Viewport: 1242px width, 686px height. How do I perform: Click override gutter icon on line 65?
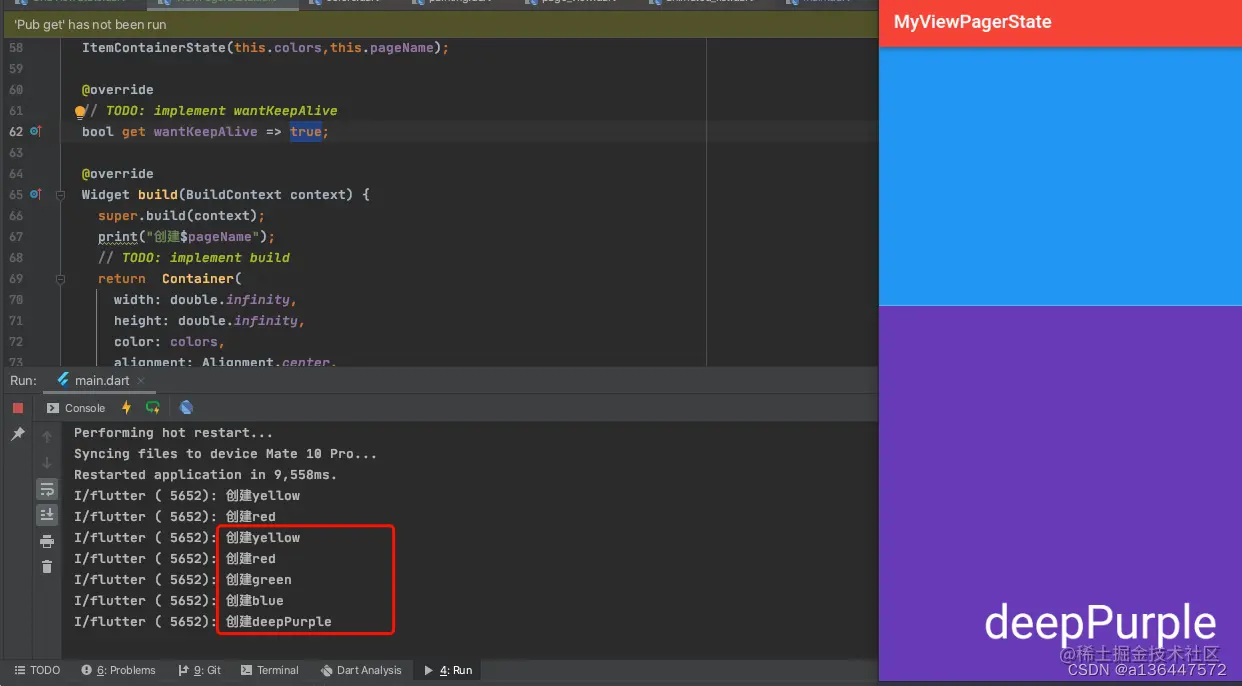pyautogui.click(x=35, y=195)
